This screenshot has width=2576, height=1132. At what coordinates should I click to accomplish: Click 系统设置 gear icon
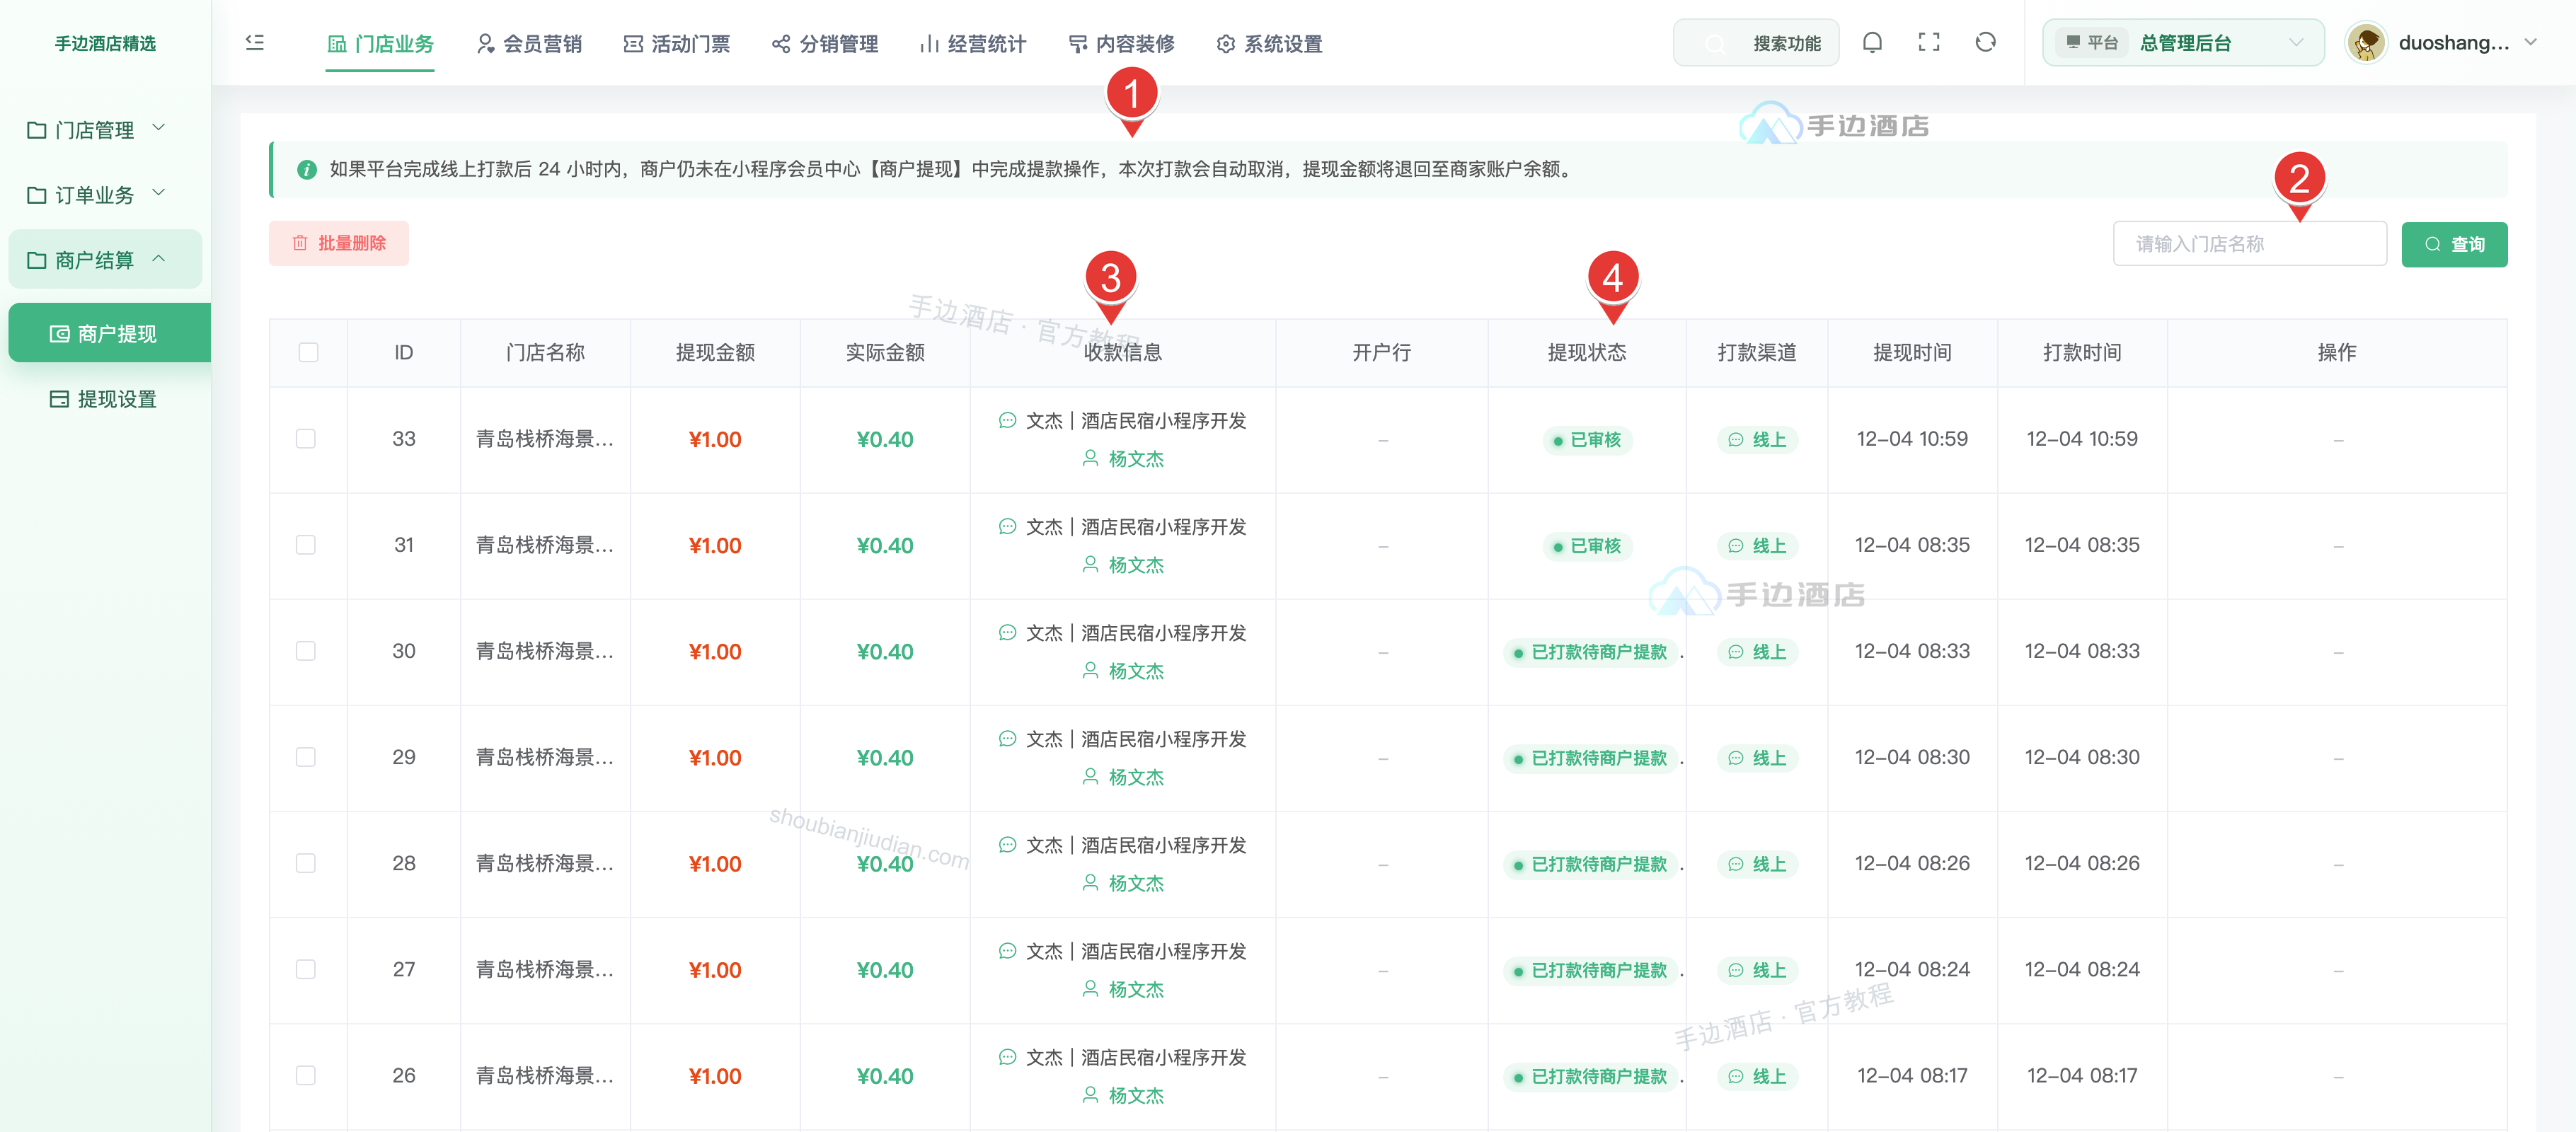tap(1225, 44)
